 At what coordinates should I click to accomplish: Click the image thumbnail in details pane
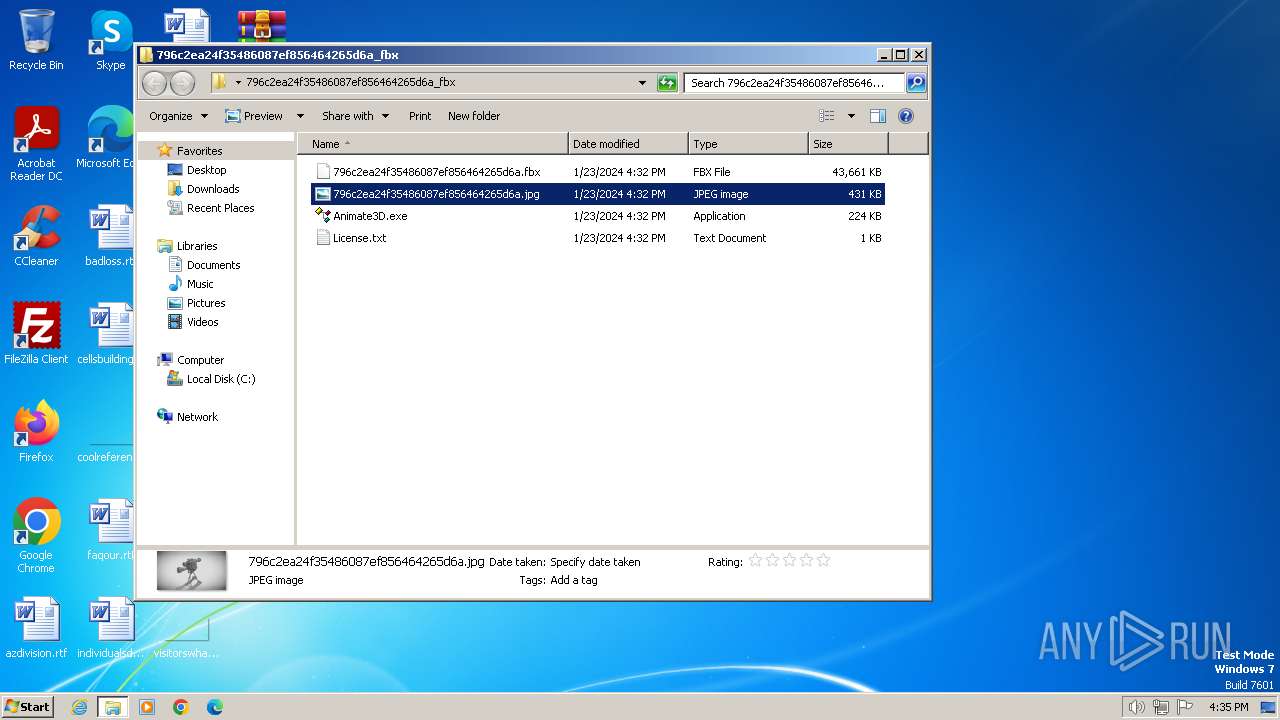coord(191,571)
